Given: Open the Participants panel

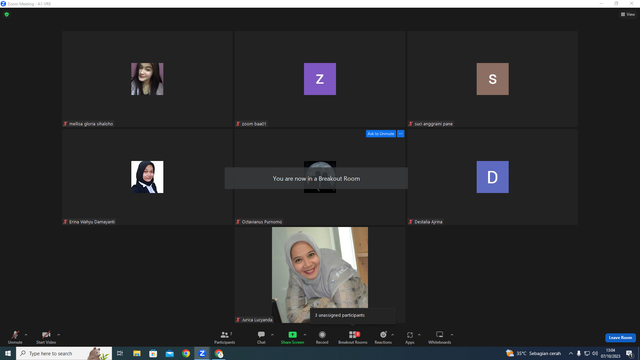Looking at the screenshot, I should click(224, 337).
